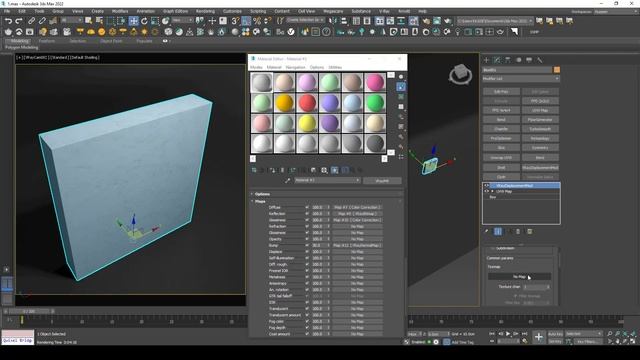Screen dimensions: 640x360
Task: Open Create tab in command panel
Action: [x=487, y=60]
